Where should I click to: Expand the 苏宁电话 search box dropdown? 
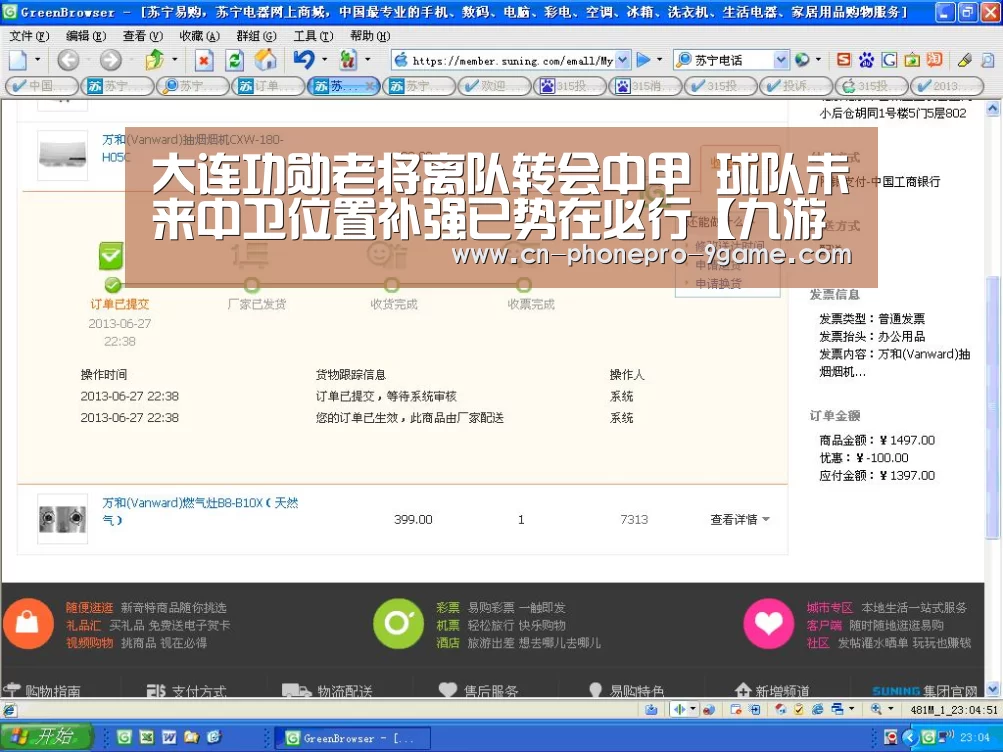[781, 60]
